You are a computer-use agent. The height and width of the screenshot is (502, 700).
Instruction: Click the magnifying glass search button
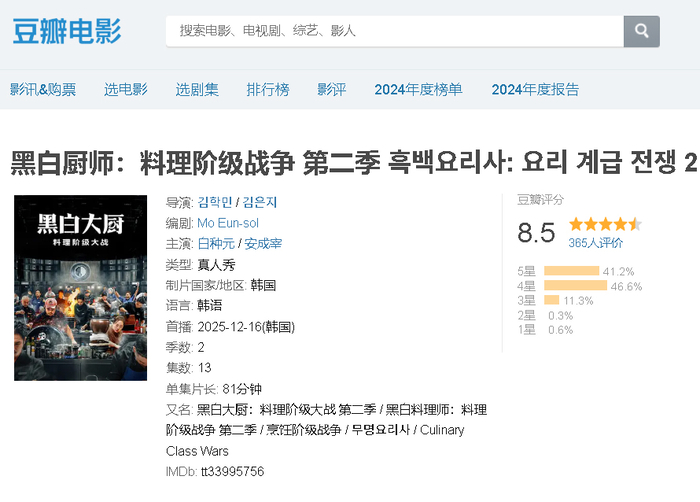[x=641, y=31]
